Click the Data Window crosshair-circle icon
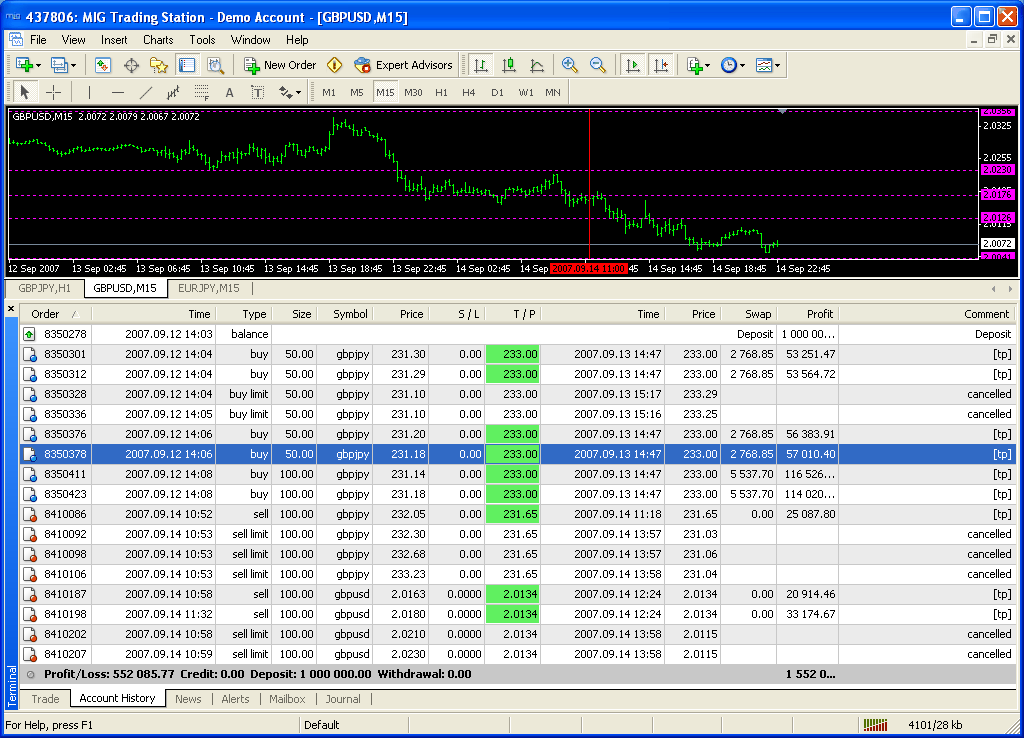This screenshot has width=1024, height=738. 131,65
